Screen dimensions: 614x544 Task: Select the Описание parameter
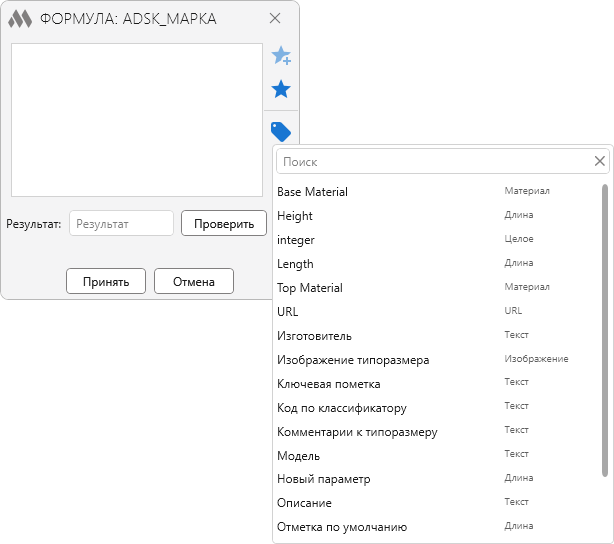pyautogui.click(x=438, y=503)
